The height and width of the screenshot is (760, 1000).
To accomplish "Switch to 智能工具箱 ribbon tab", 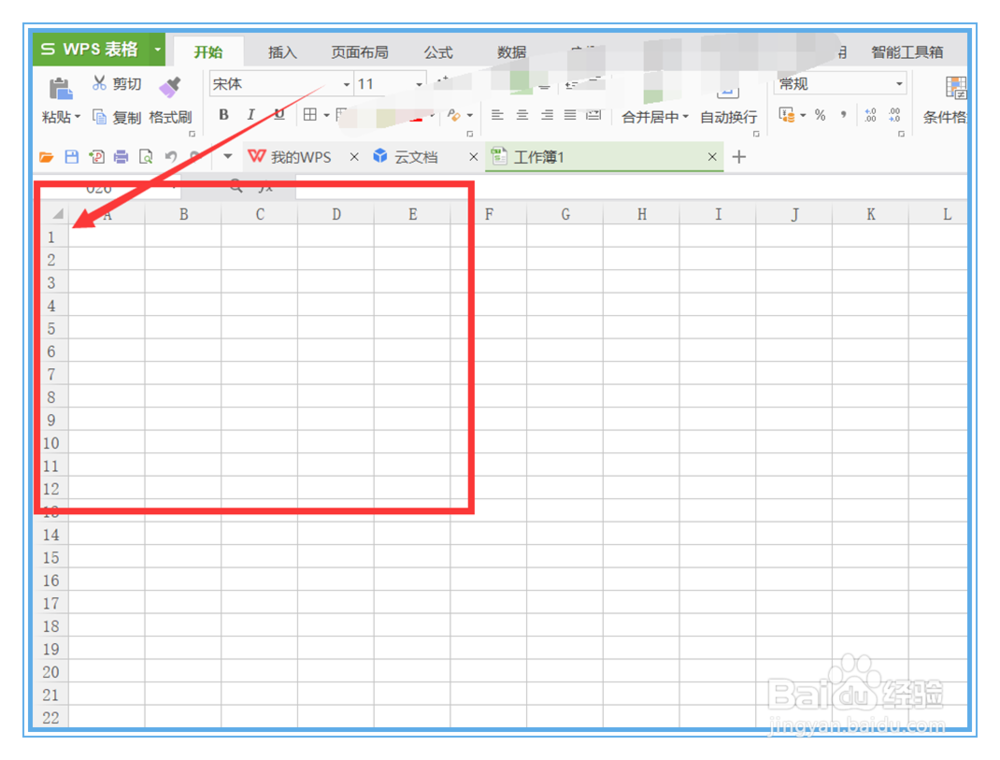I will pos(908,52).
